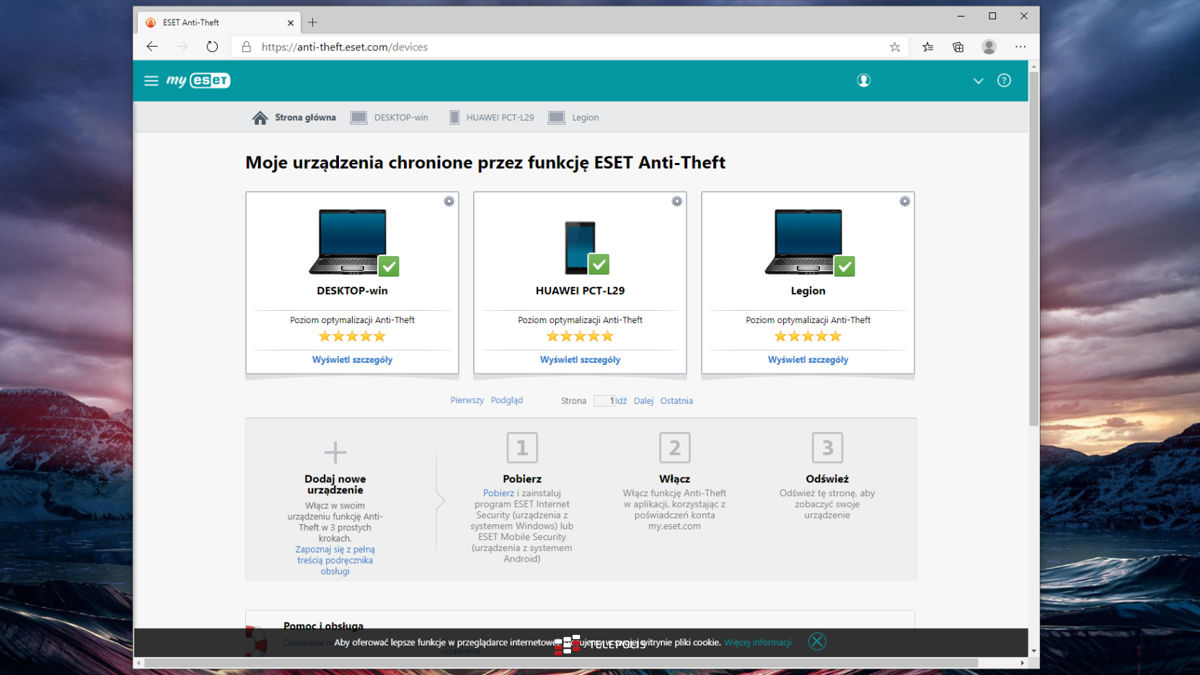Click the help question mark icon

click(x=1004, y=81)
